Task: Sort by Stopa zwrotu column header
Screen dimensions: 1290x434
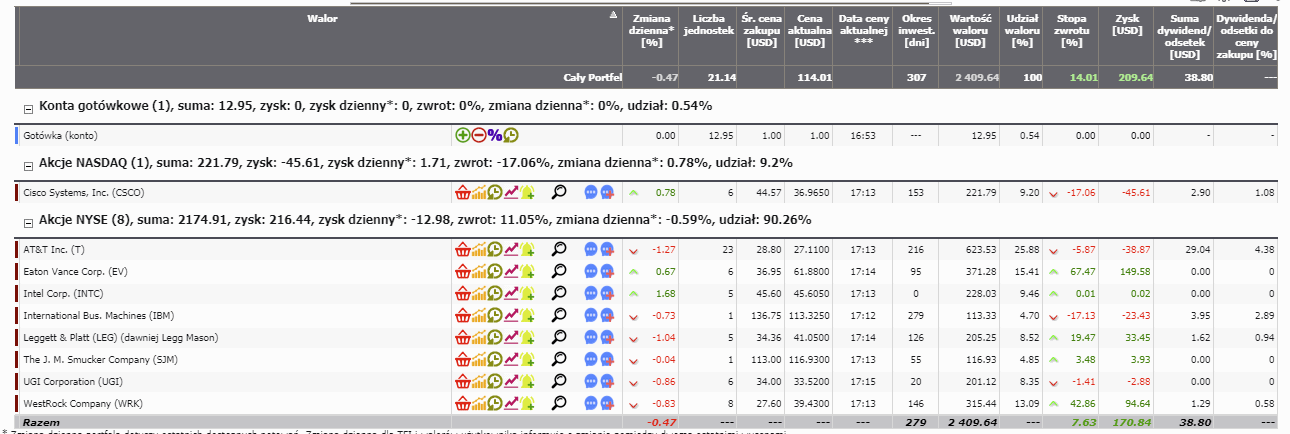Action: [1072, 31]
